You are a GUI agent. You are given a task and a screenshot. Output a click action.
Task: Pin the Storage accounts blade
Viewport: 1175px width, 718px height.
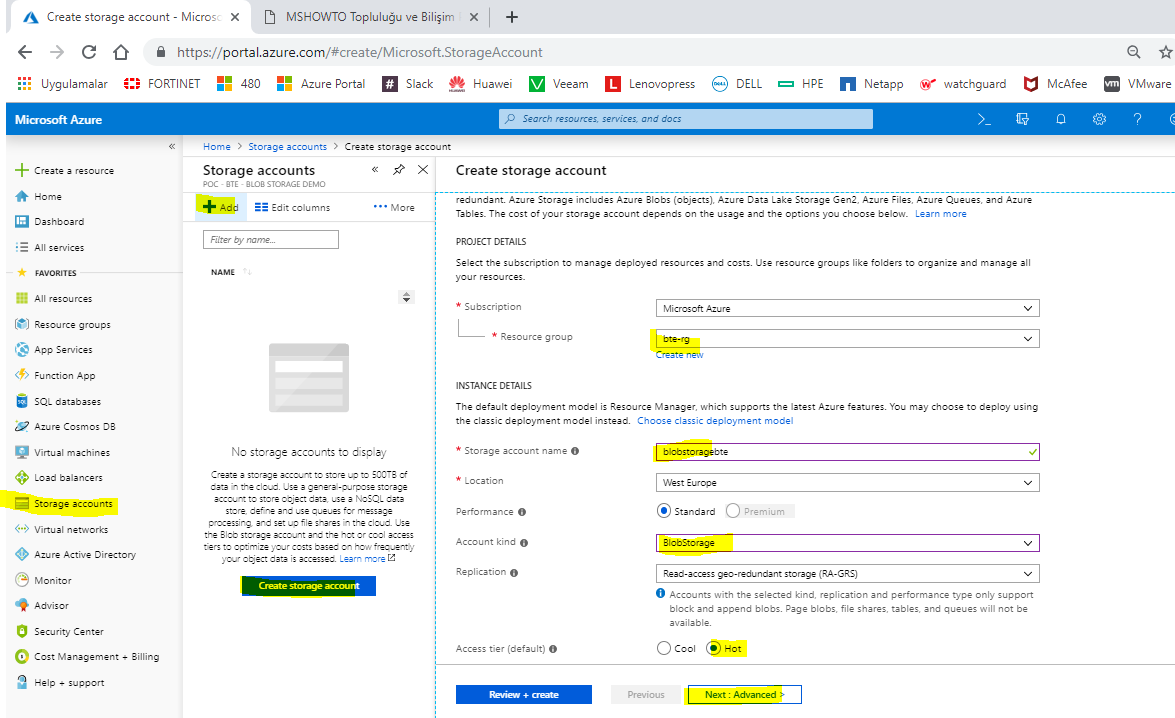399,169
